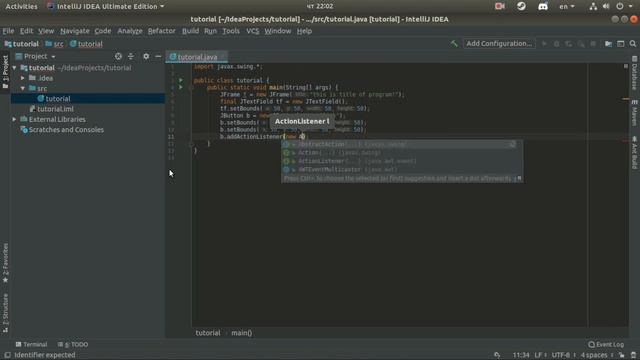Click the tutorial class breadcrumb in navigation bar
Viewport: 640px width, 360px height.
[86, 44]
